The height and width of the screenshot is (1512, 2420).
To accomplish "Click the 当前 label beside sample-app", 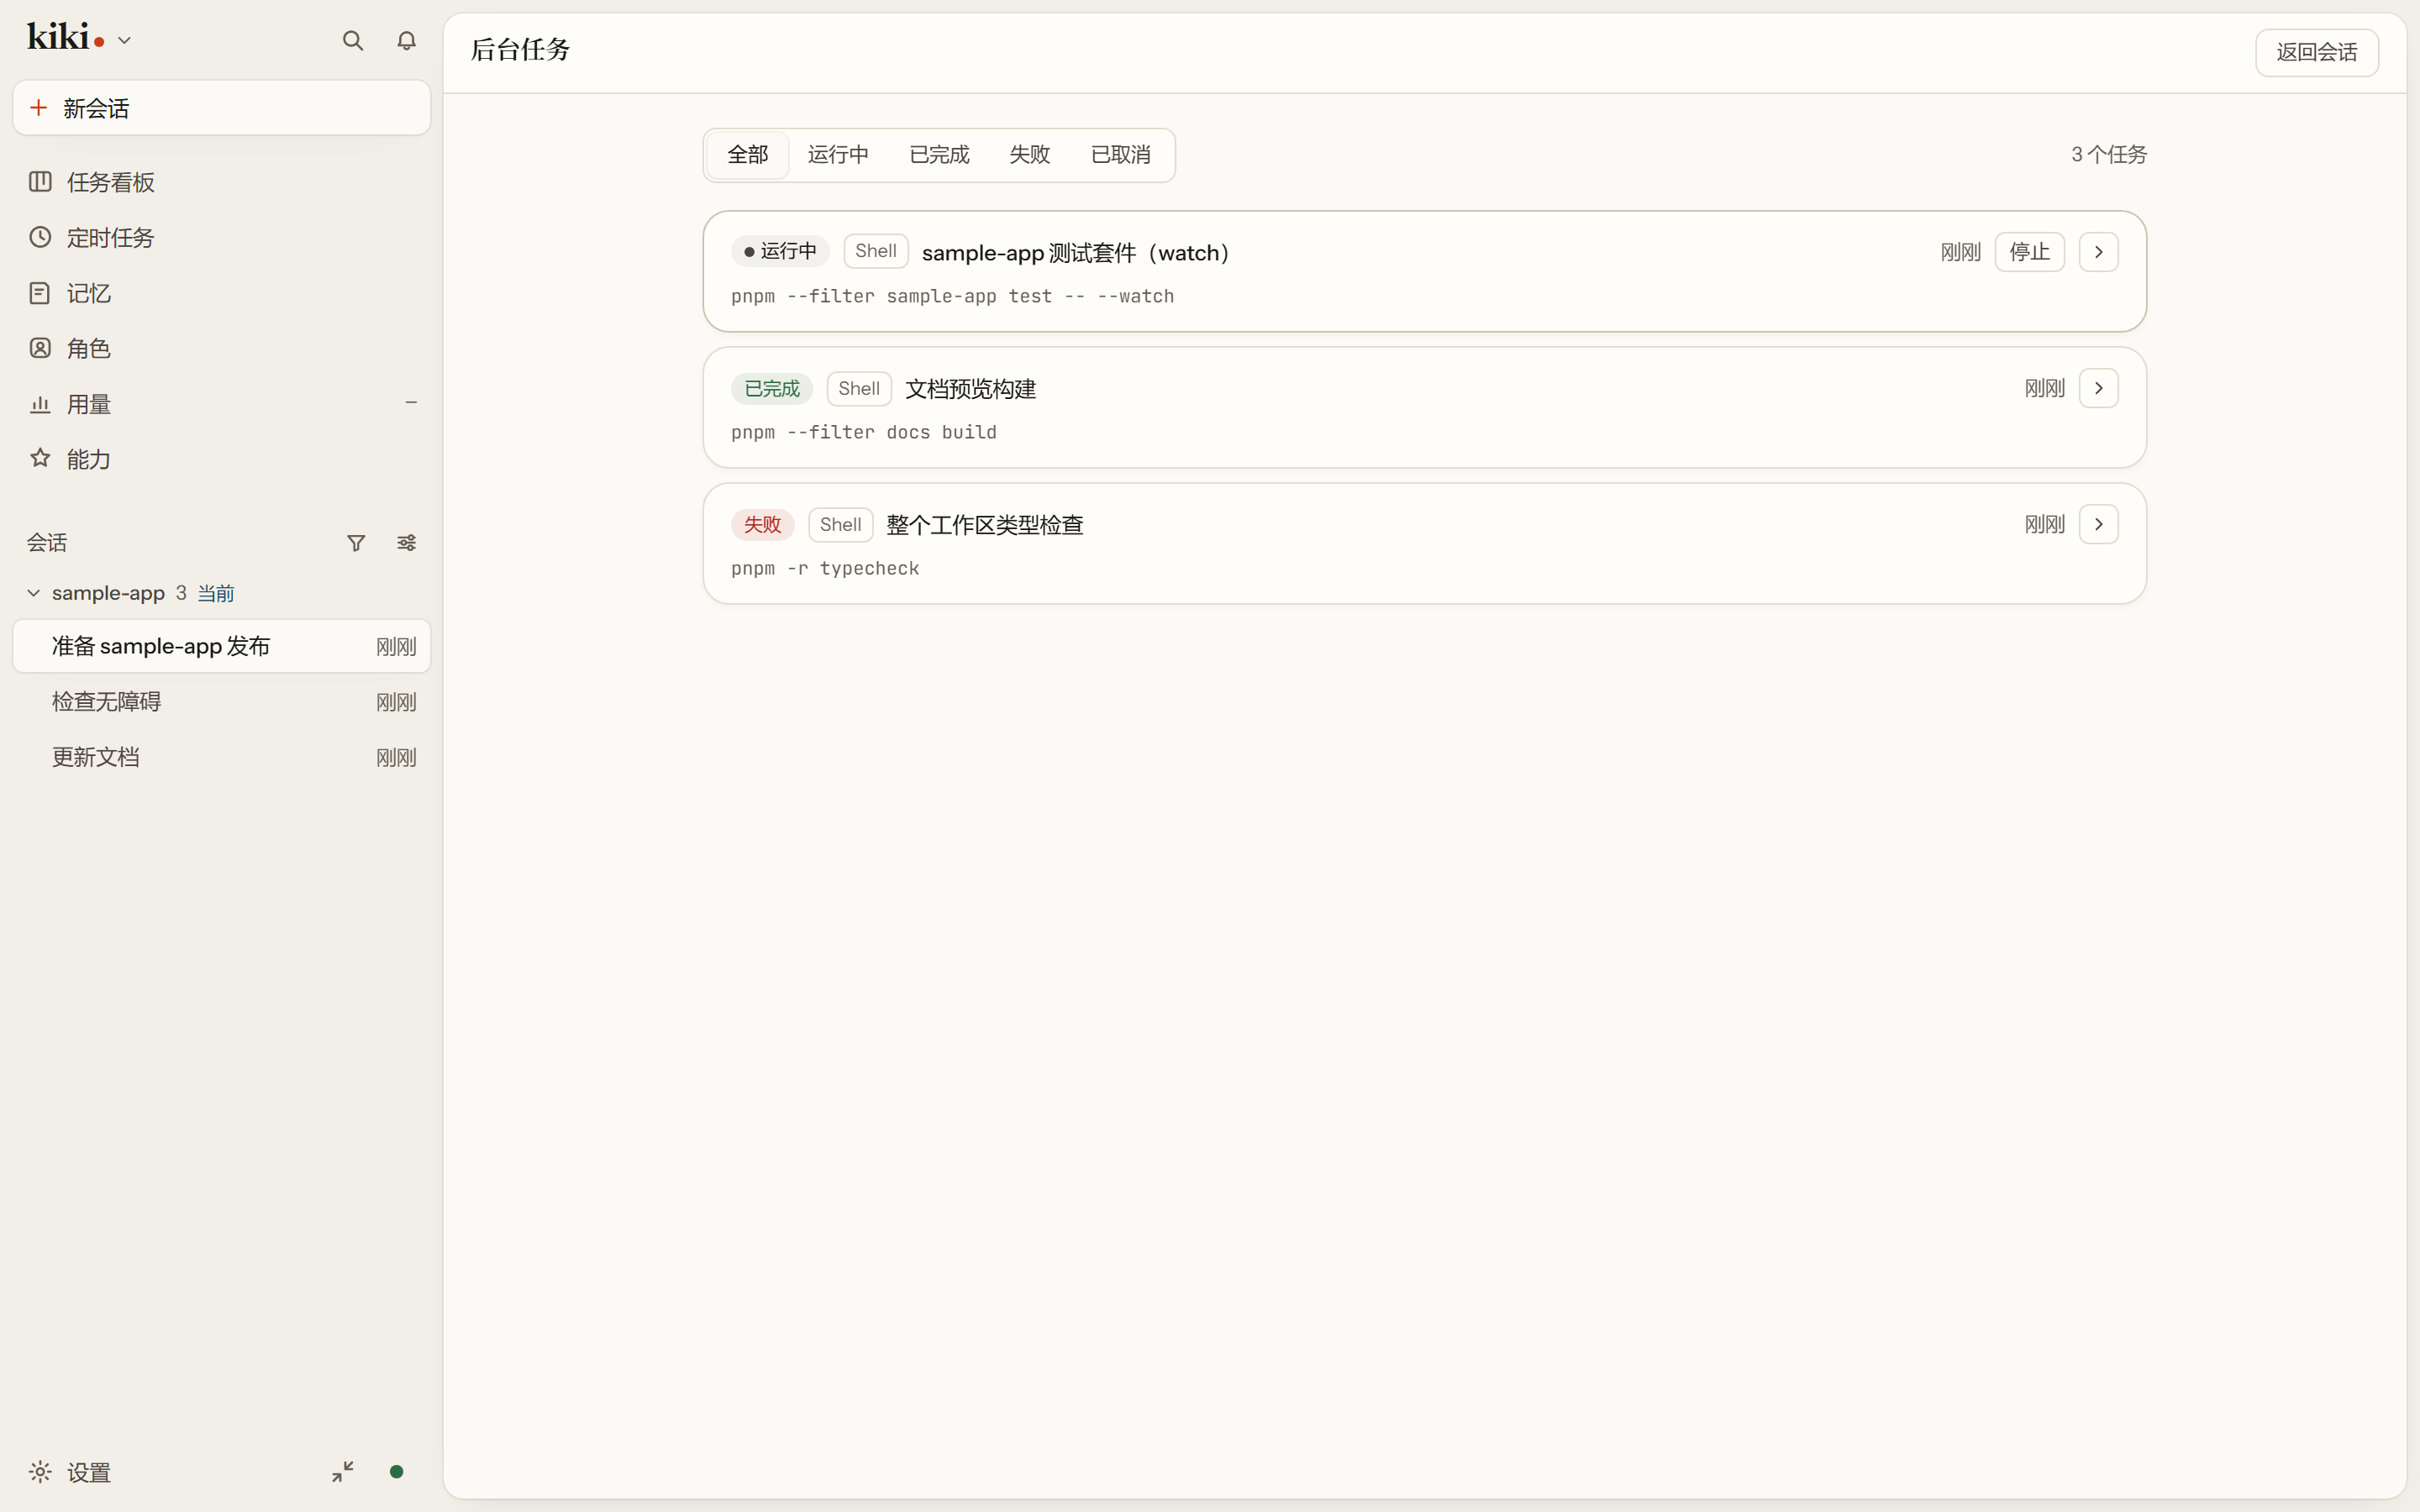I will point(215,594).
